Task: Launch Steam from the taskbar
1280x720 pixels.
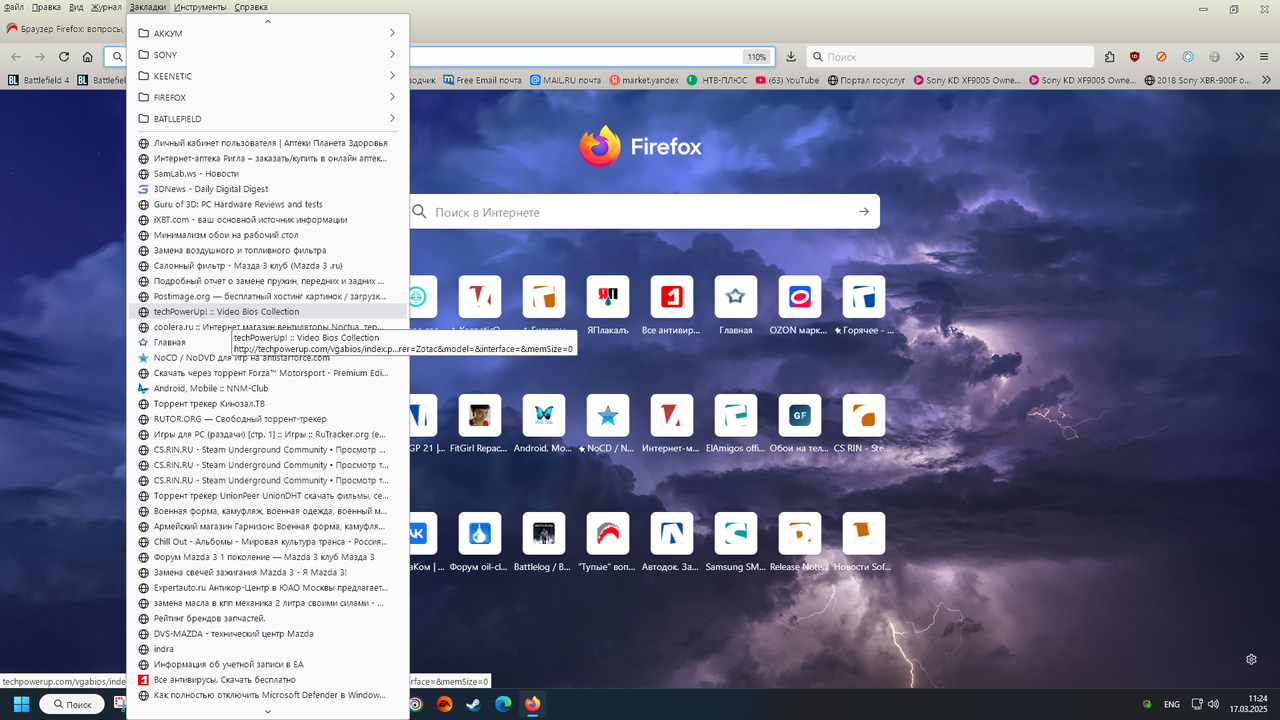Action: tap(473, 704)
